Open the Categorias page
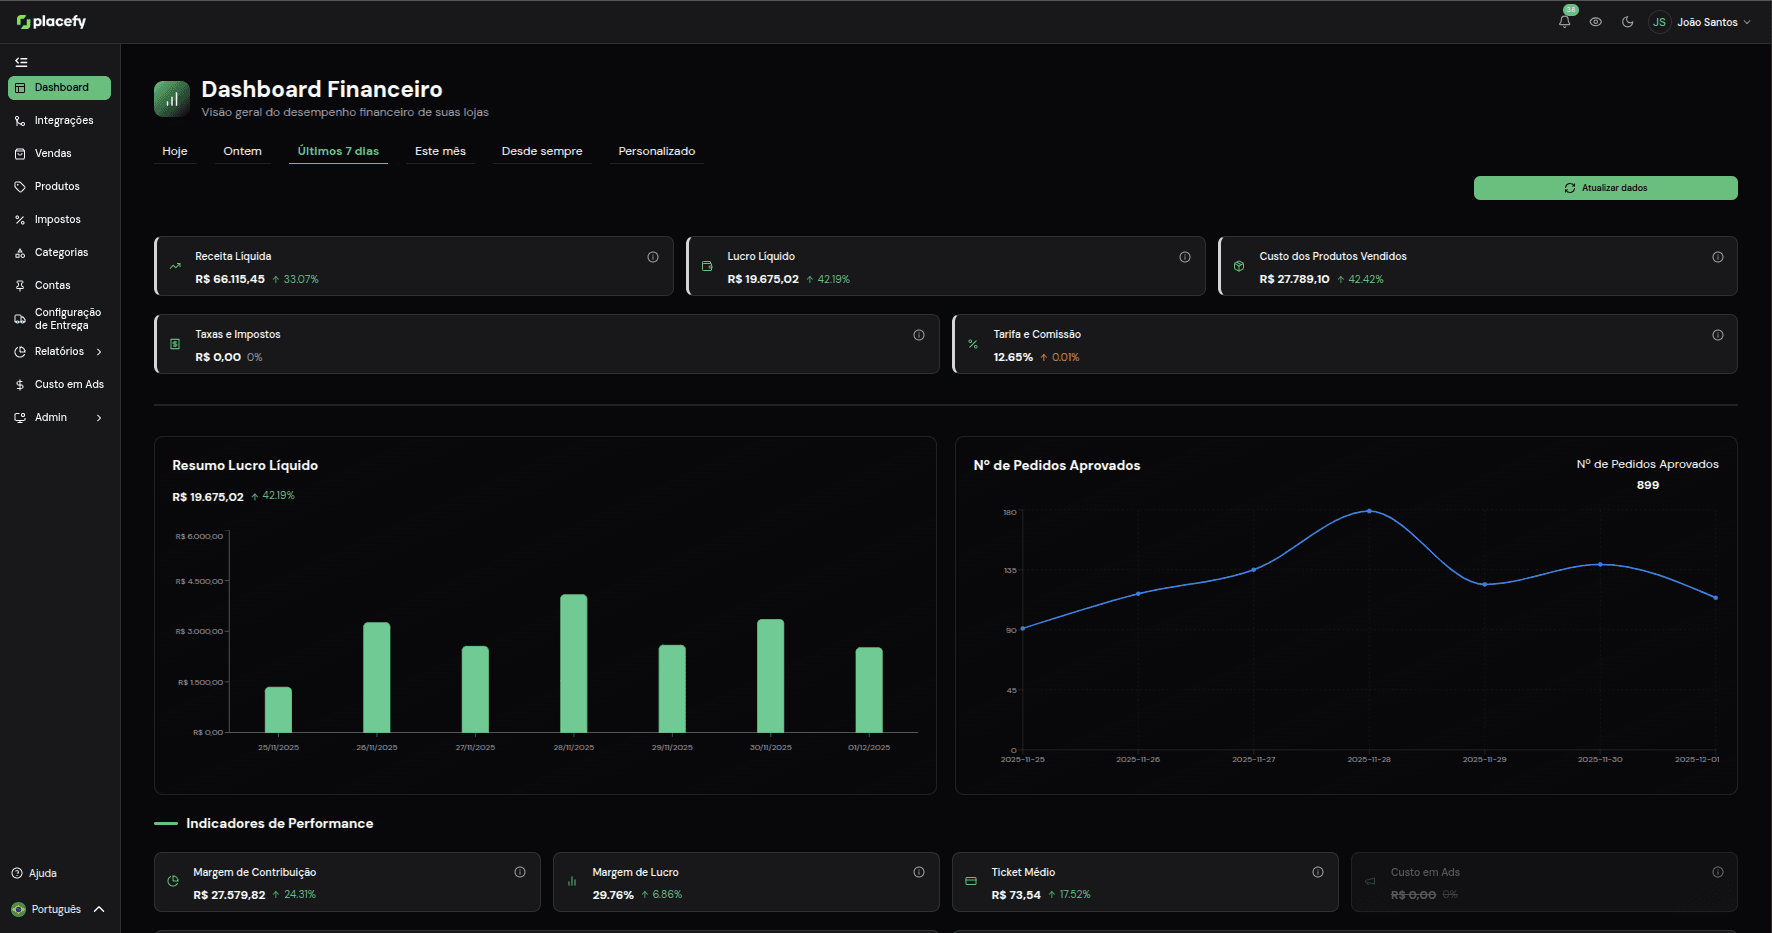The width and height of the screenshot is (1772, 933). (x=61, y=252)
